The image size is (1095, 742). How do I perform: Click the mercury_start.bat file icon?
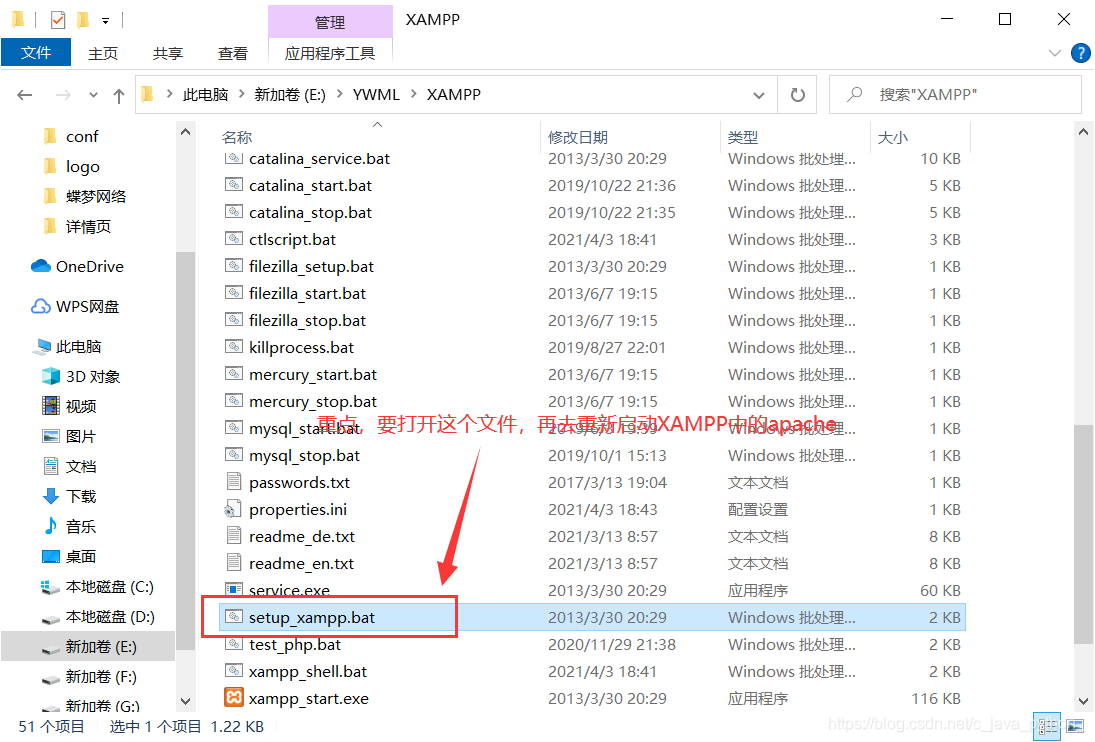pos(233,374)
